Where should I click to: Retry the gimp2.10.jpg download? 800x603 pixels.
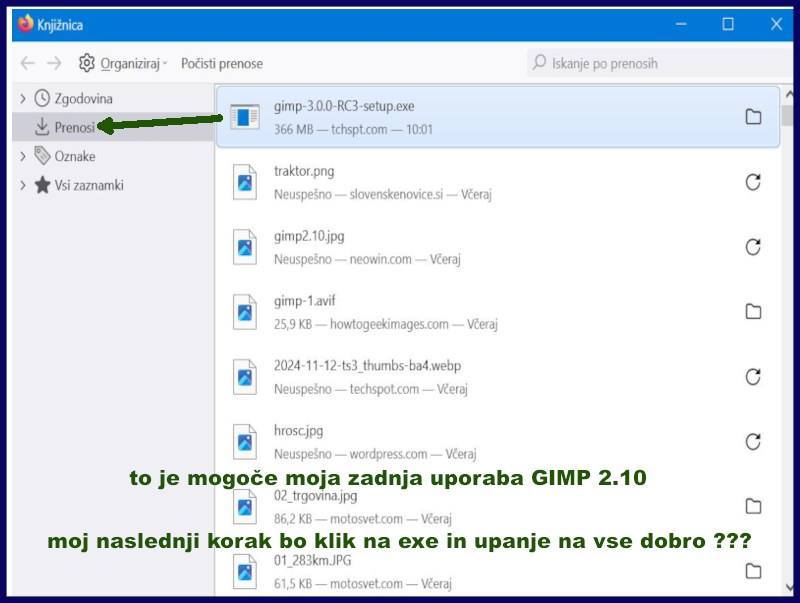point(753,247)
